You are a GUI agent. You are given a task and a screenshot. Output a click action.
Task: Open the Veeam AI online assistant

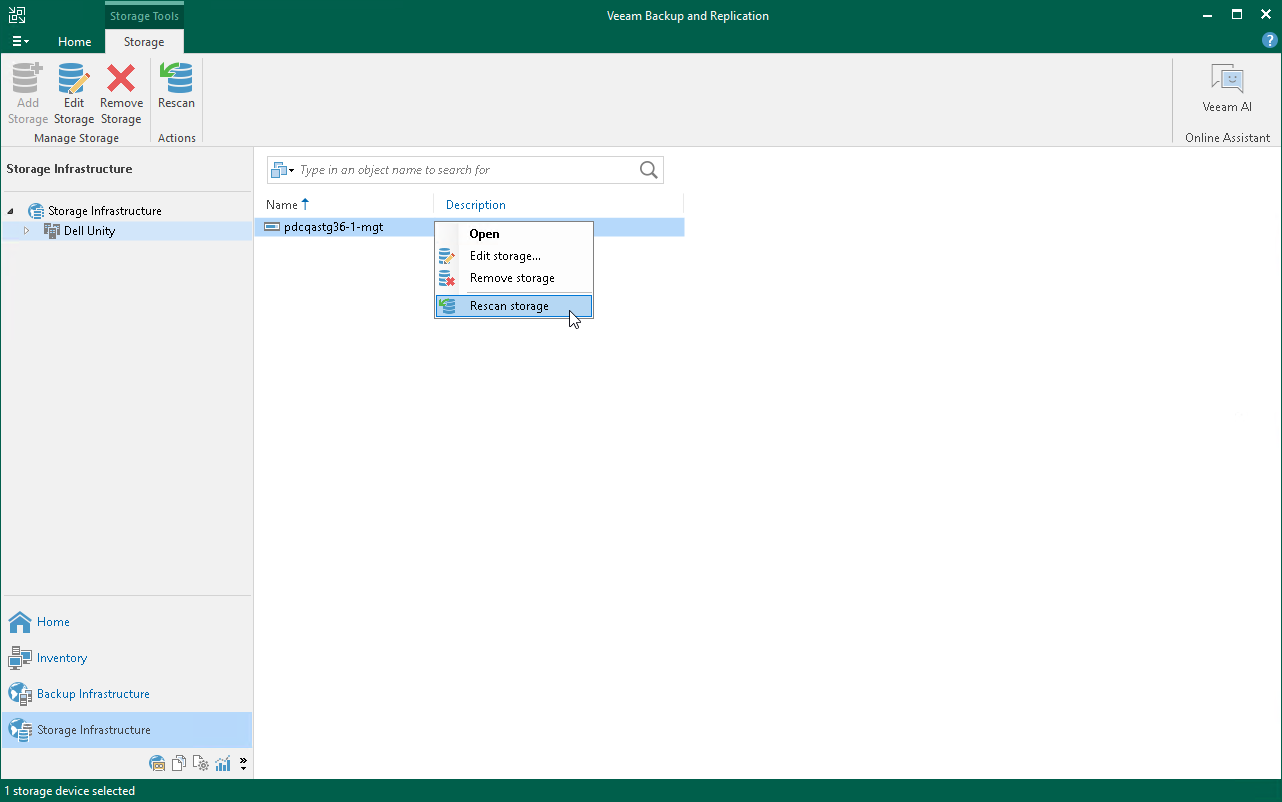click(x=1227, y=89)
